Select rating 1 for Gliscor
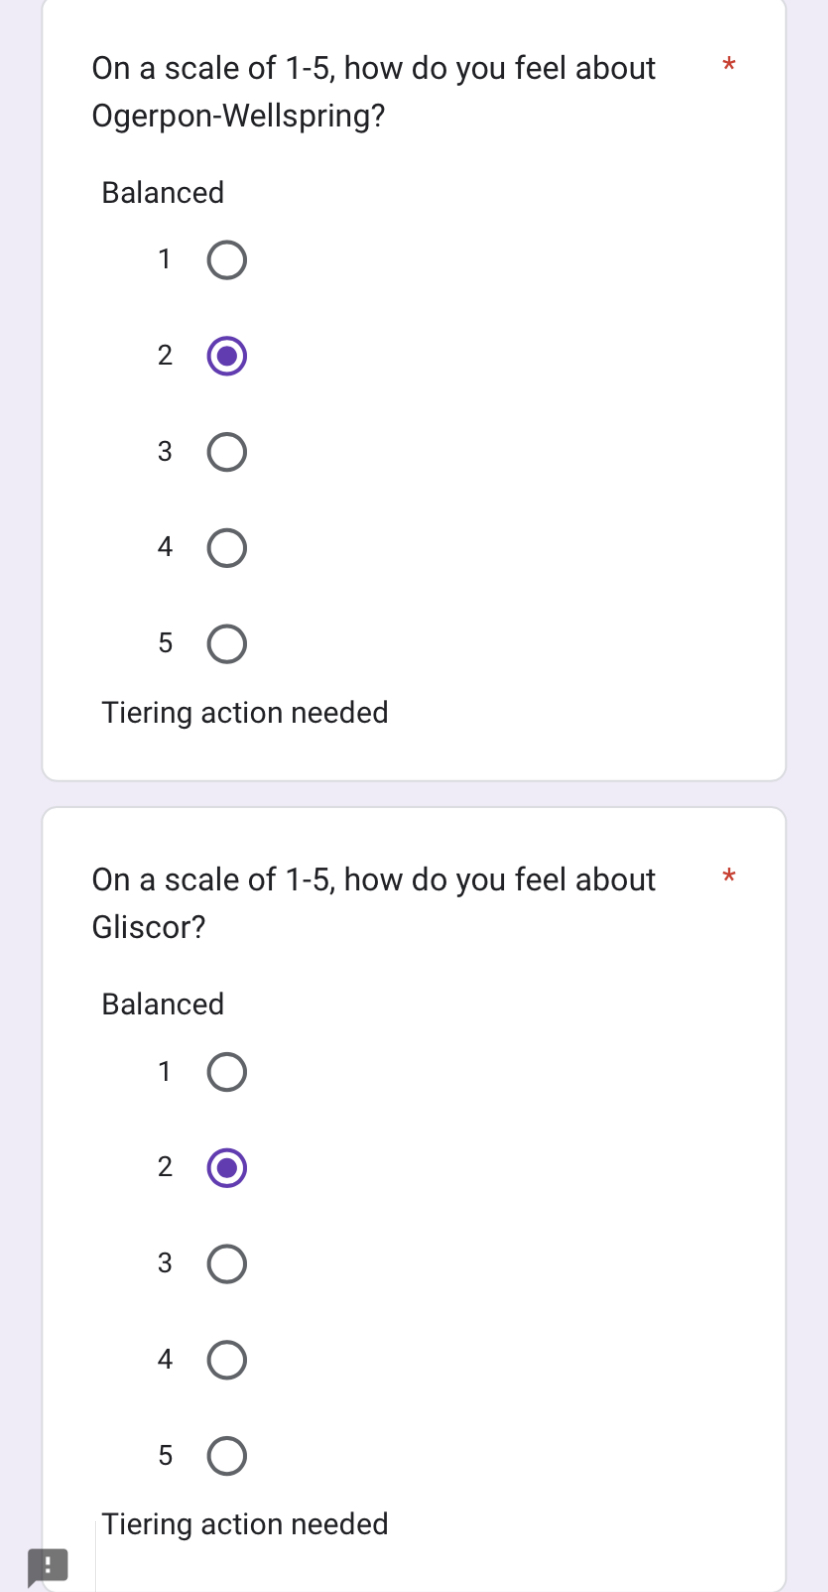 coord(227,1072)
